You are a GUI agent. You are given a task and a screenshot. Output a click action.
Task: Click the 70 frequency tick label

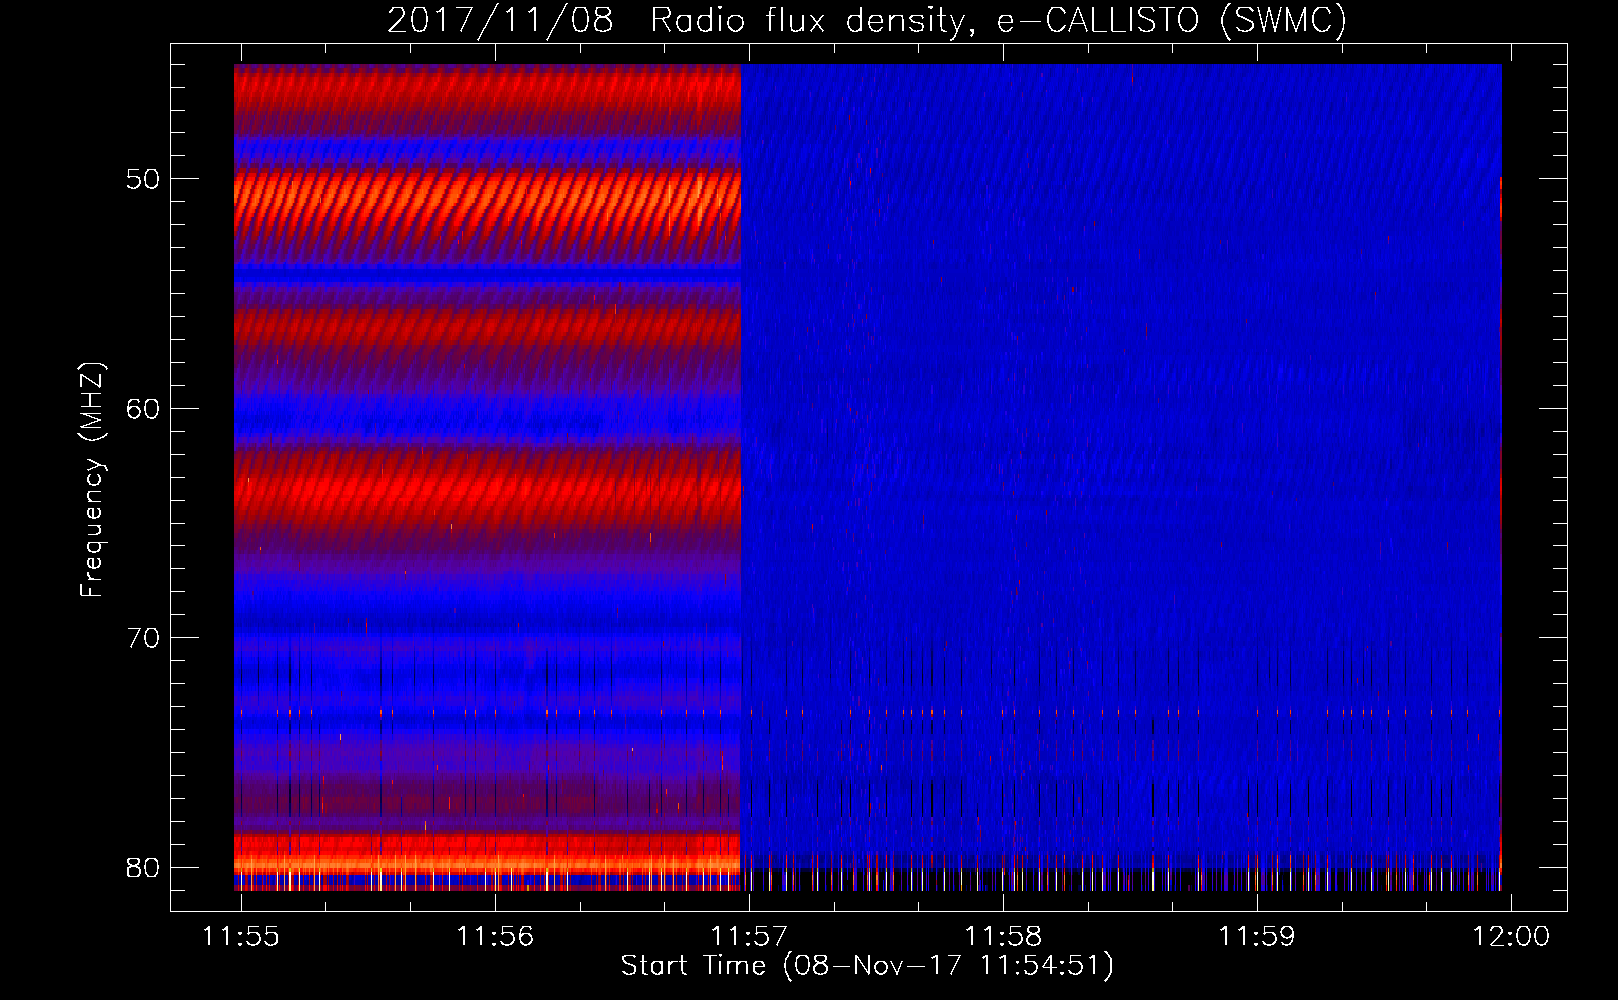click(x=143, y=637)
